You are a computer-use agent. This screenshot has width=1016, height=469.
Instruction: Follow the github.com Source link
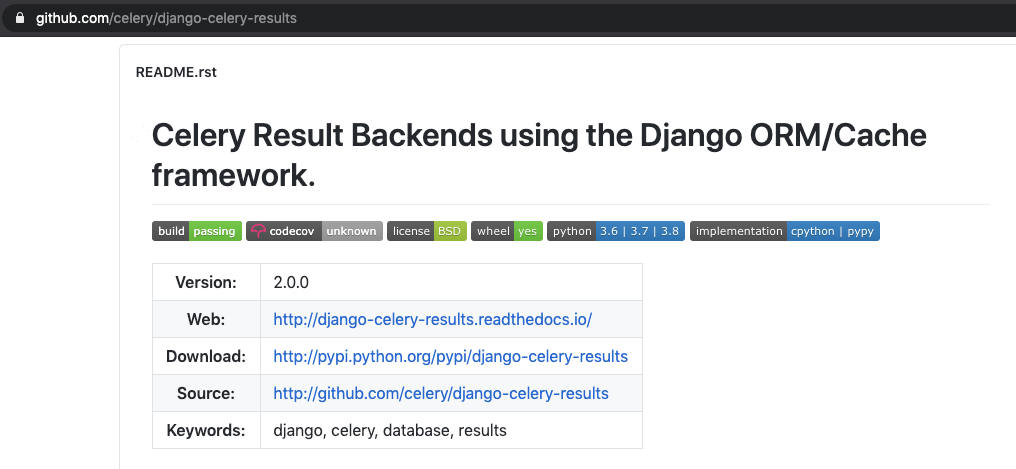point(440,393)
